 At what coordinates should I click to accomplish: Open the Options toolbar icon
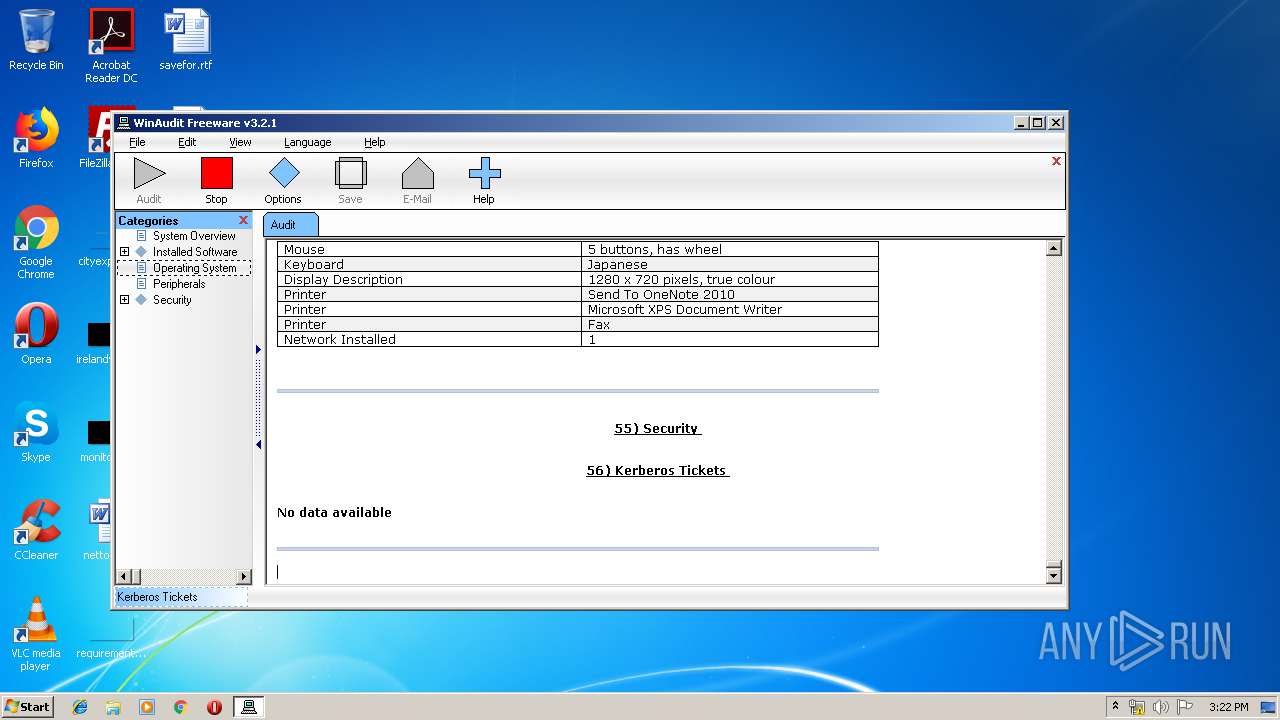[x=283, y=180]
